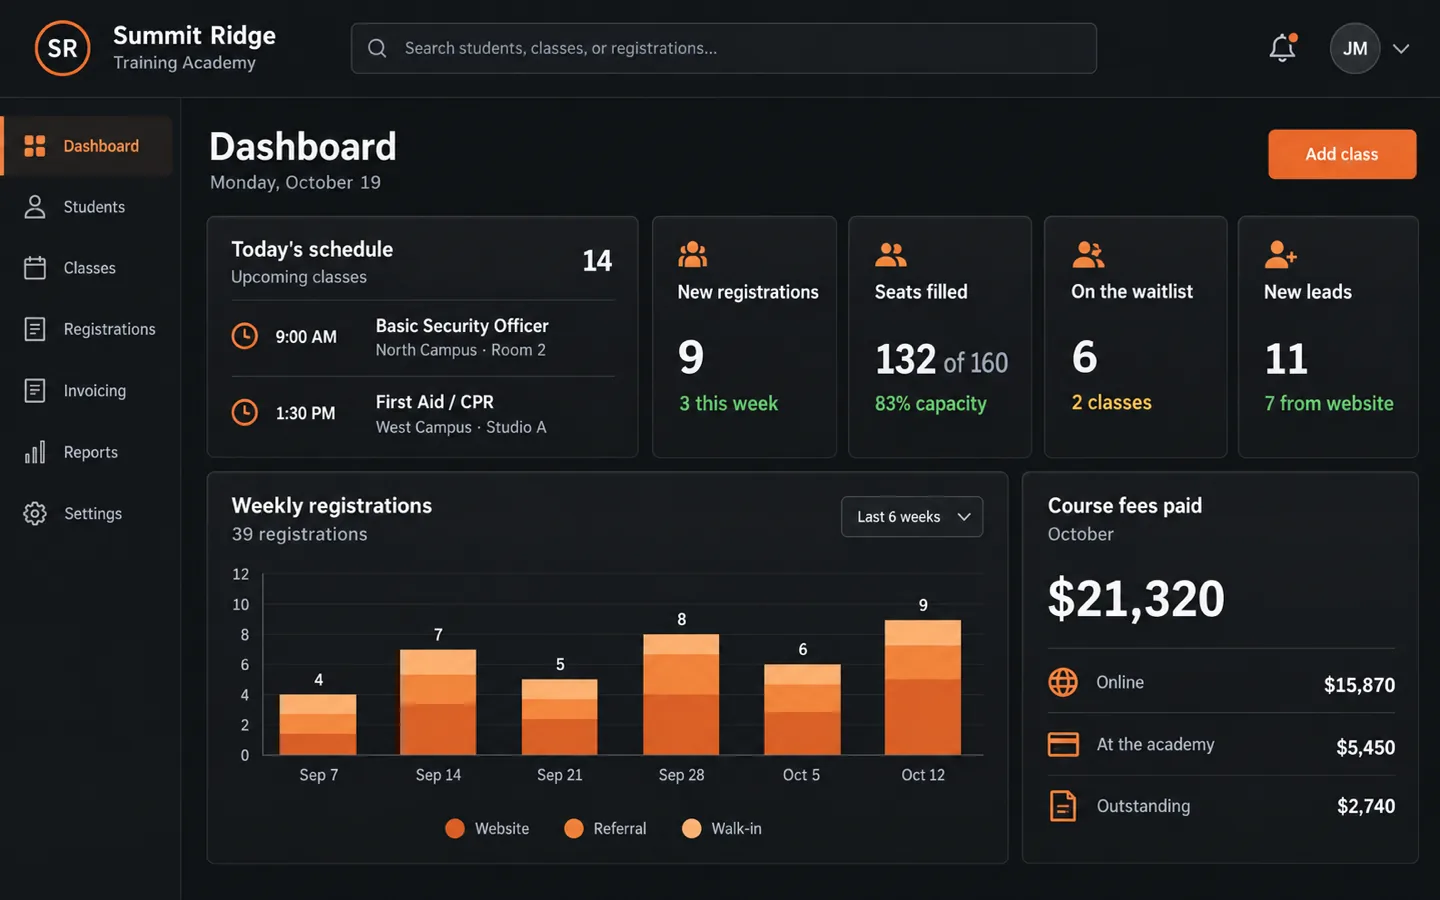The width and height of the screenshot is (1440, 900).
Task: Toggle the Walk-in legend swatch
Action: [691, 828]
